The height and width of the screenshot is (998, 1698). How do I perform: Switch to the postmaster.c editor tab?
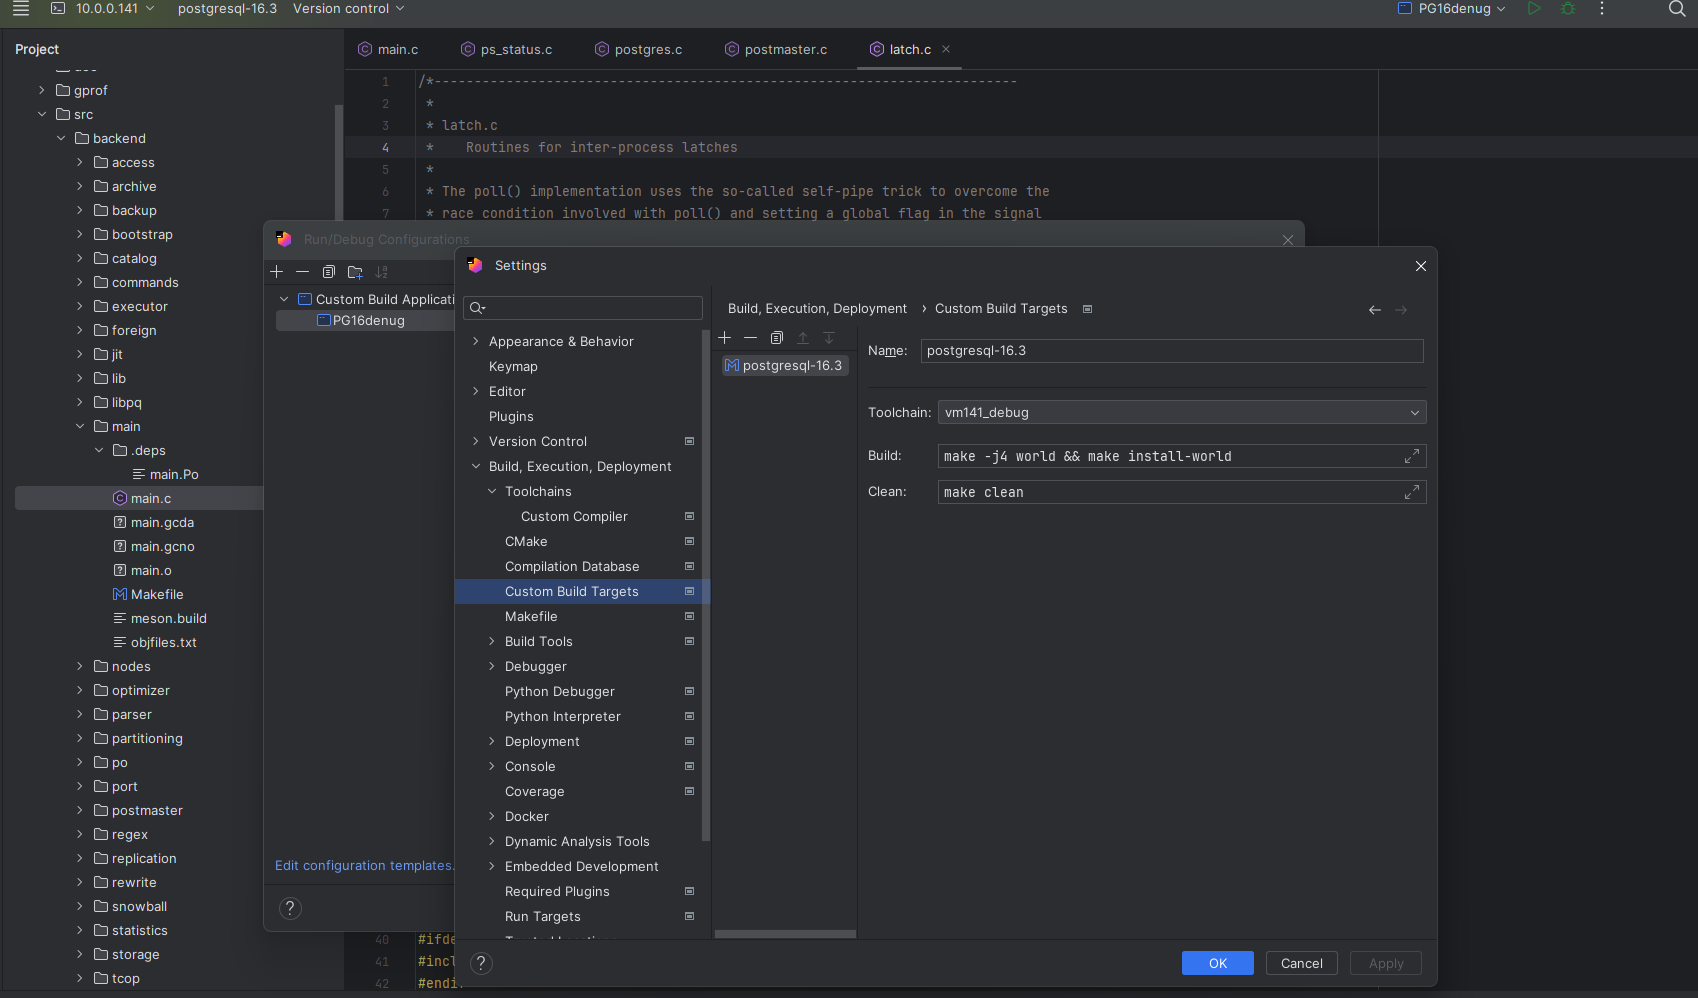point(776,49)
